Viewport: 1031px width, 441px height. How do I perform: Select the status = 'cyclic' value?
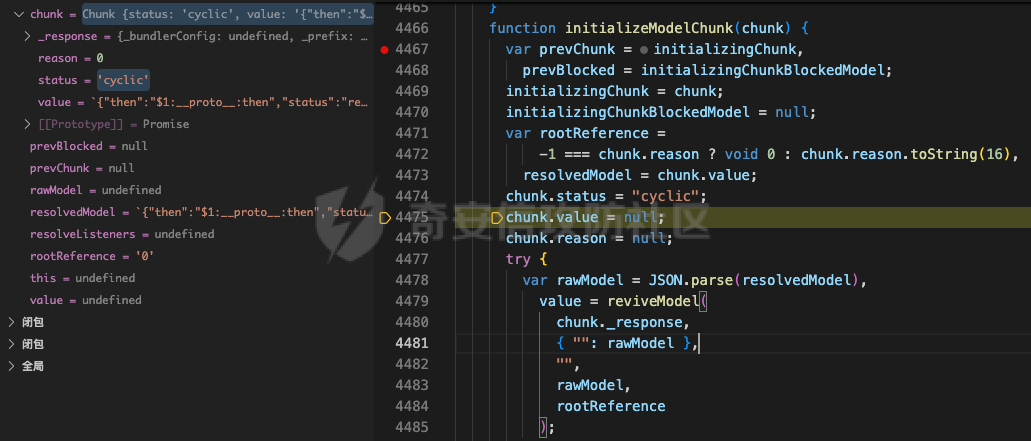[x=124, y=80]
